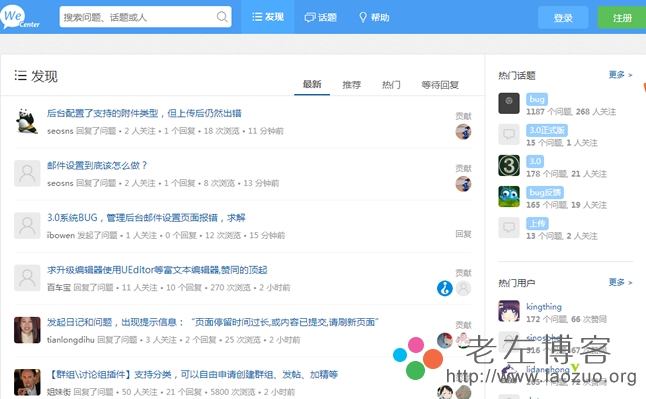Click kingthing's avatar image
The width and height of the screenshot is (646, 399).
tap(509, 311)
